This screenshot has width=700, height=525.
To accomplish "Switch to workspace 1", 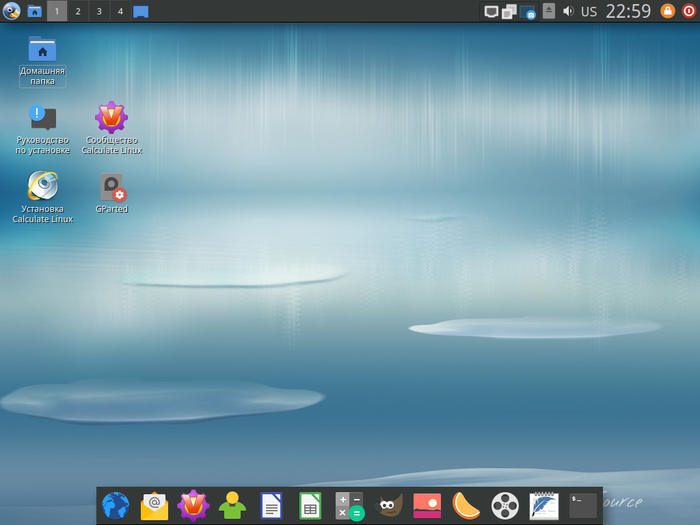I will click(57, 11).
